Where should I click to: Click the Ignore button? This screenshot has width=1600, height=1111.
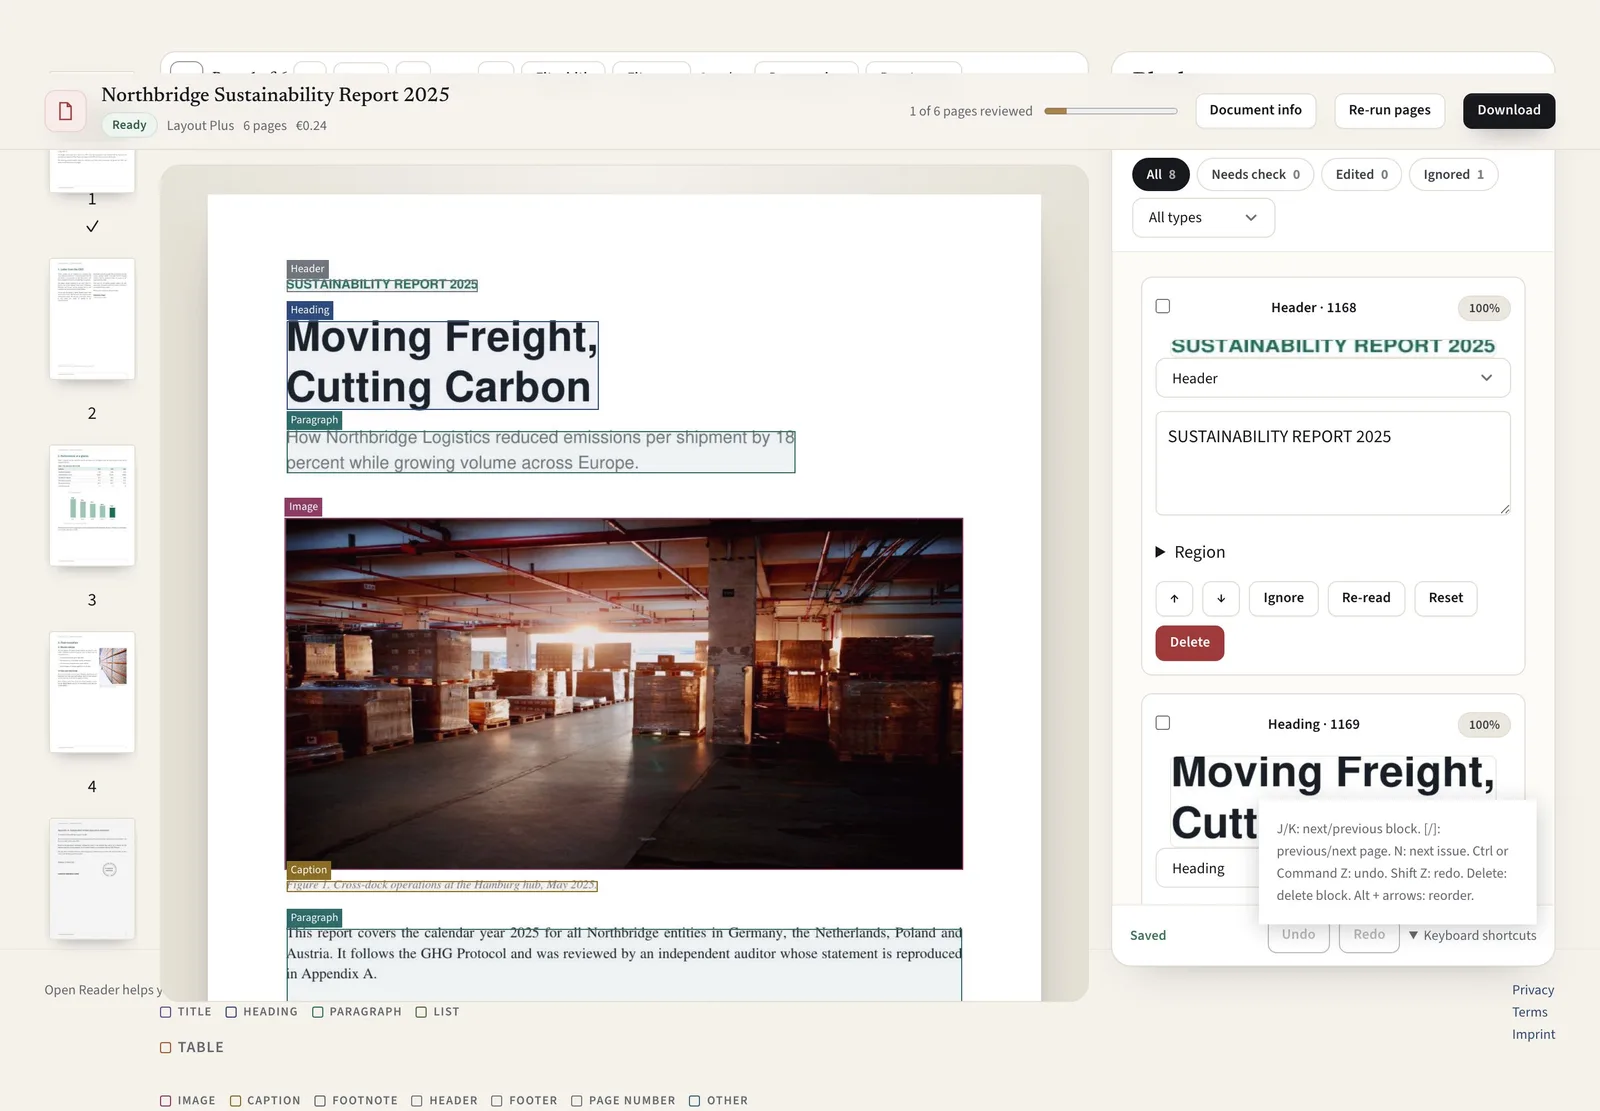click(1283, 598)
